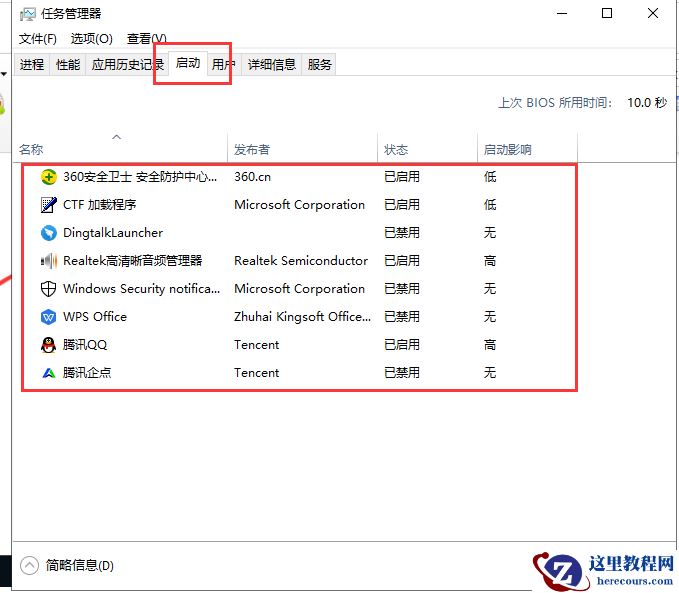Click Microsoft Corporation publisher in CTF row
679x593 pixels.
tap(299, 205)
